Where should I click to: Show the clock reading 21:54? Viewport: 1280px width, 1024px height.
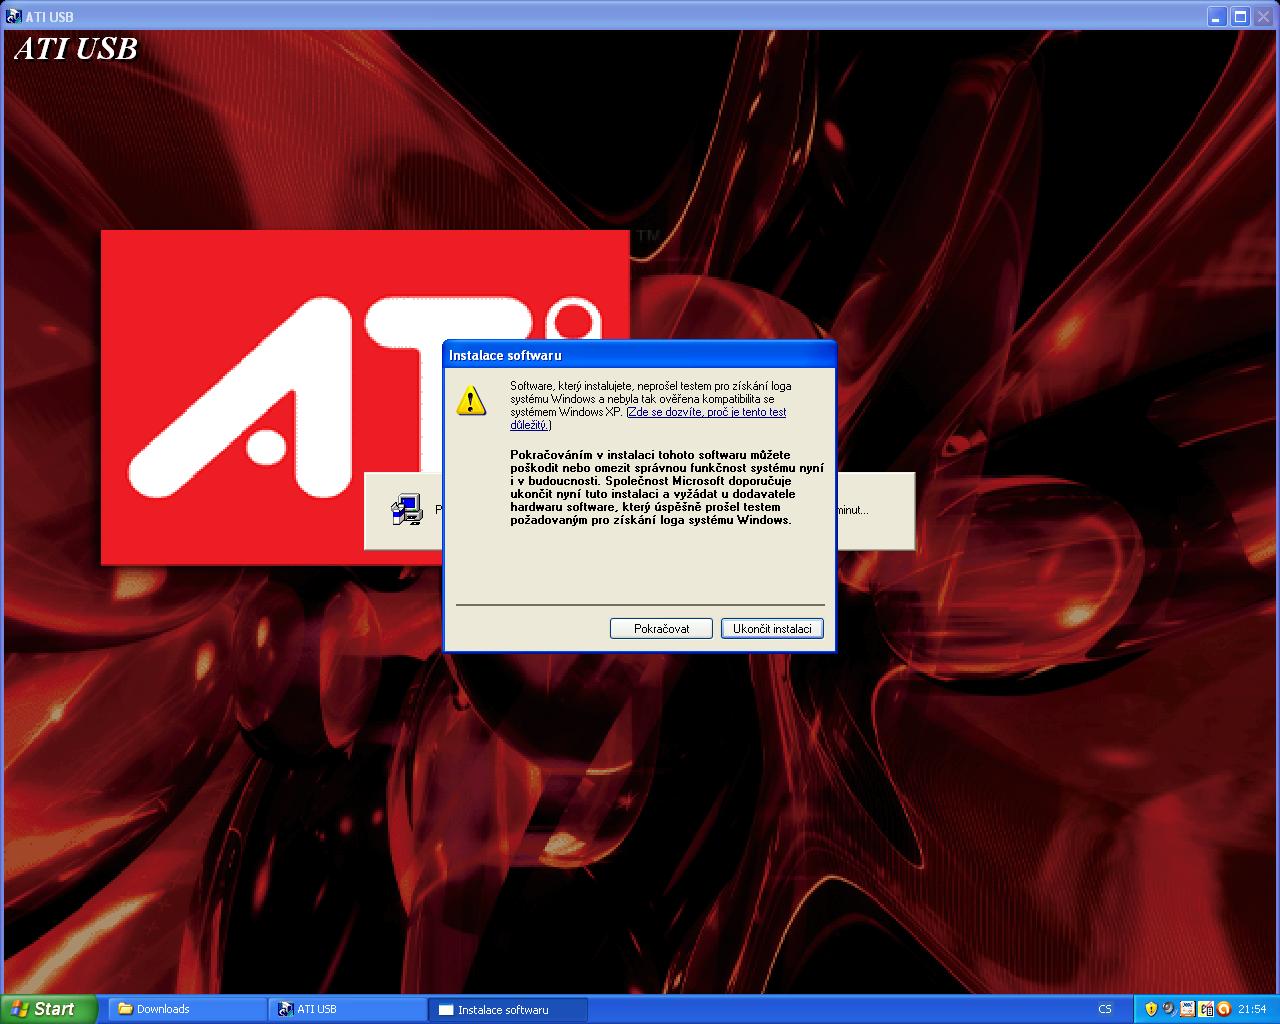coord(1252,1009)
